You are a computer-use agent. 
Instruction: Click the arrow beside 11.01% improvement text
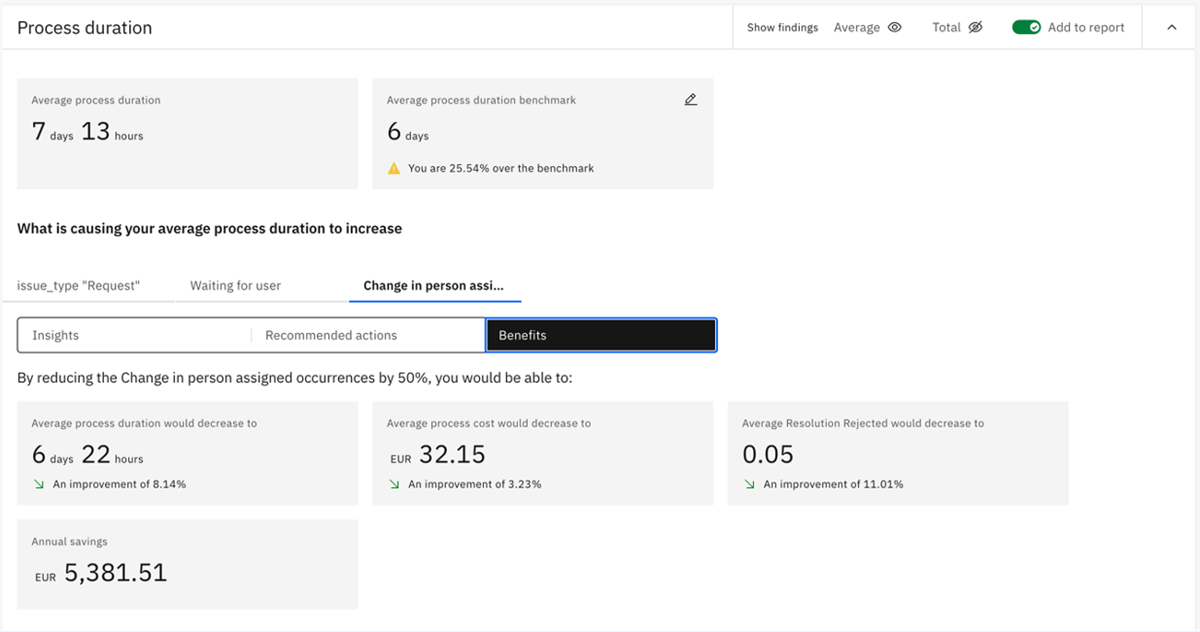tap(748, 484)
